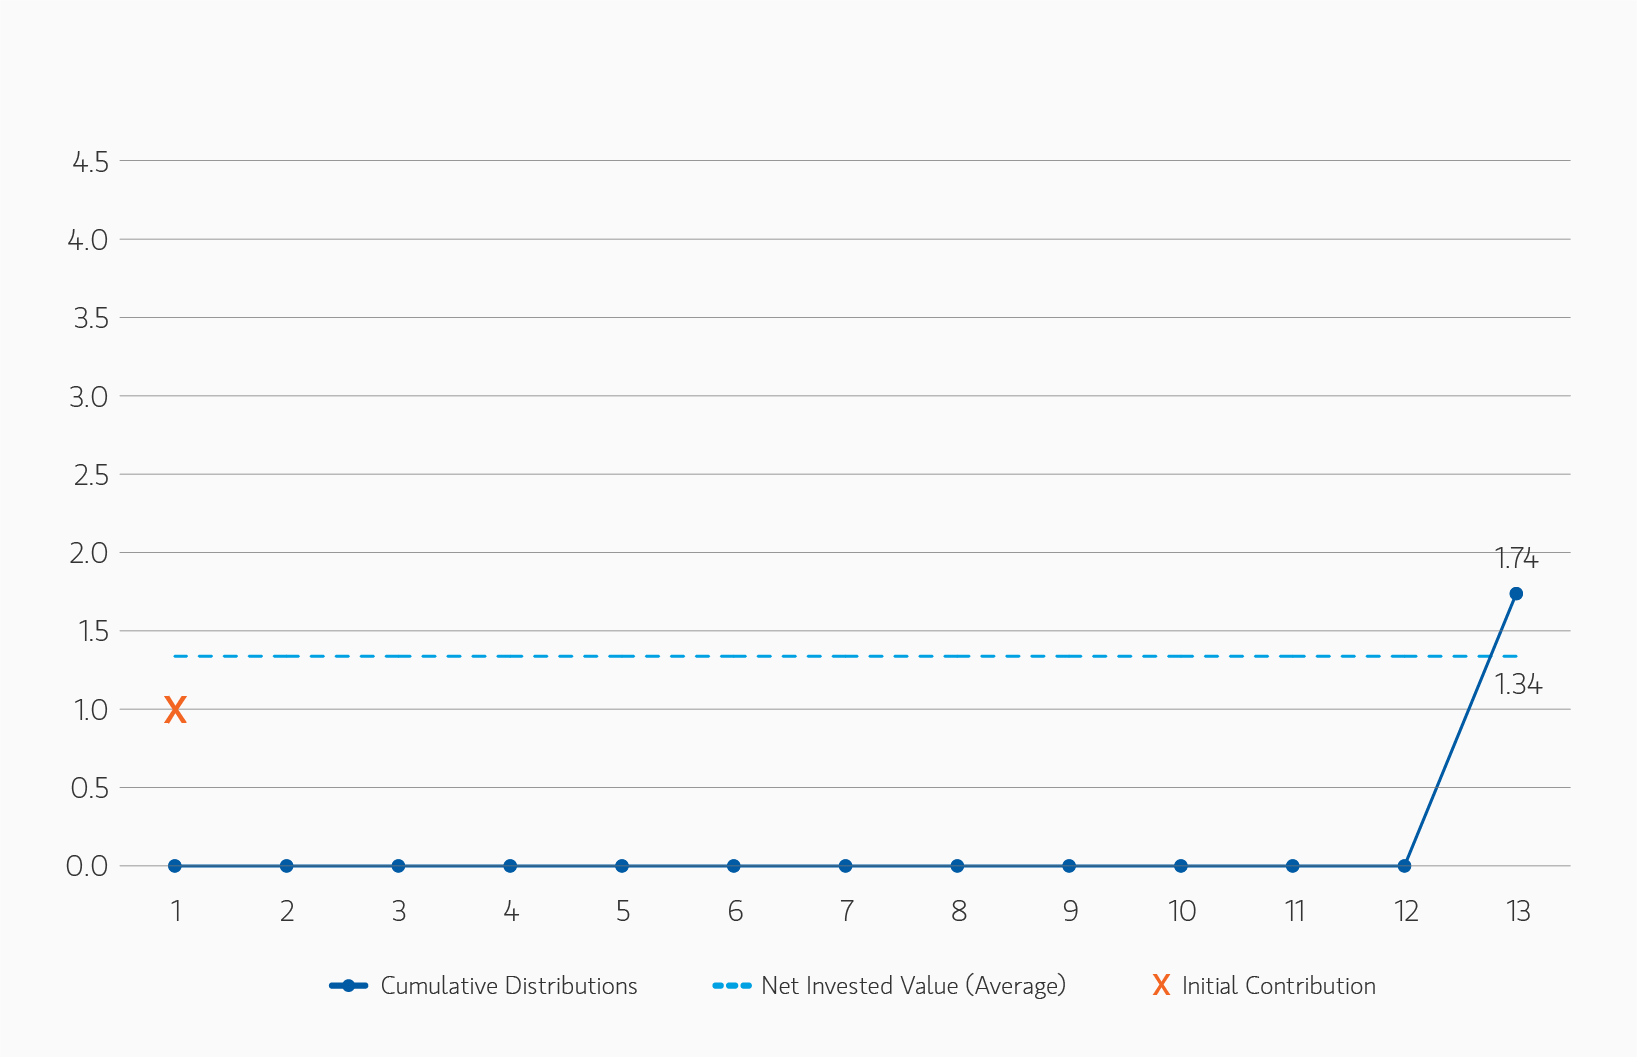Click the 1.34 average value label
Viewport: 1637px width, 1057px height.
(x=1518, y=685)
